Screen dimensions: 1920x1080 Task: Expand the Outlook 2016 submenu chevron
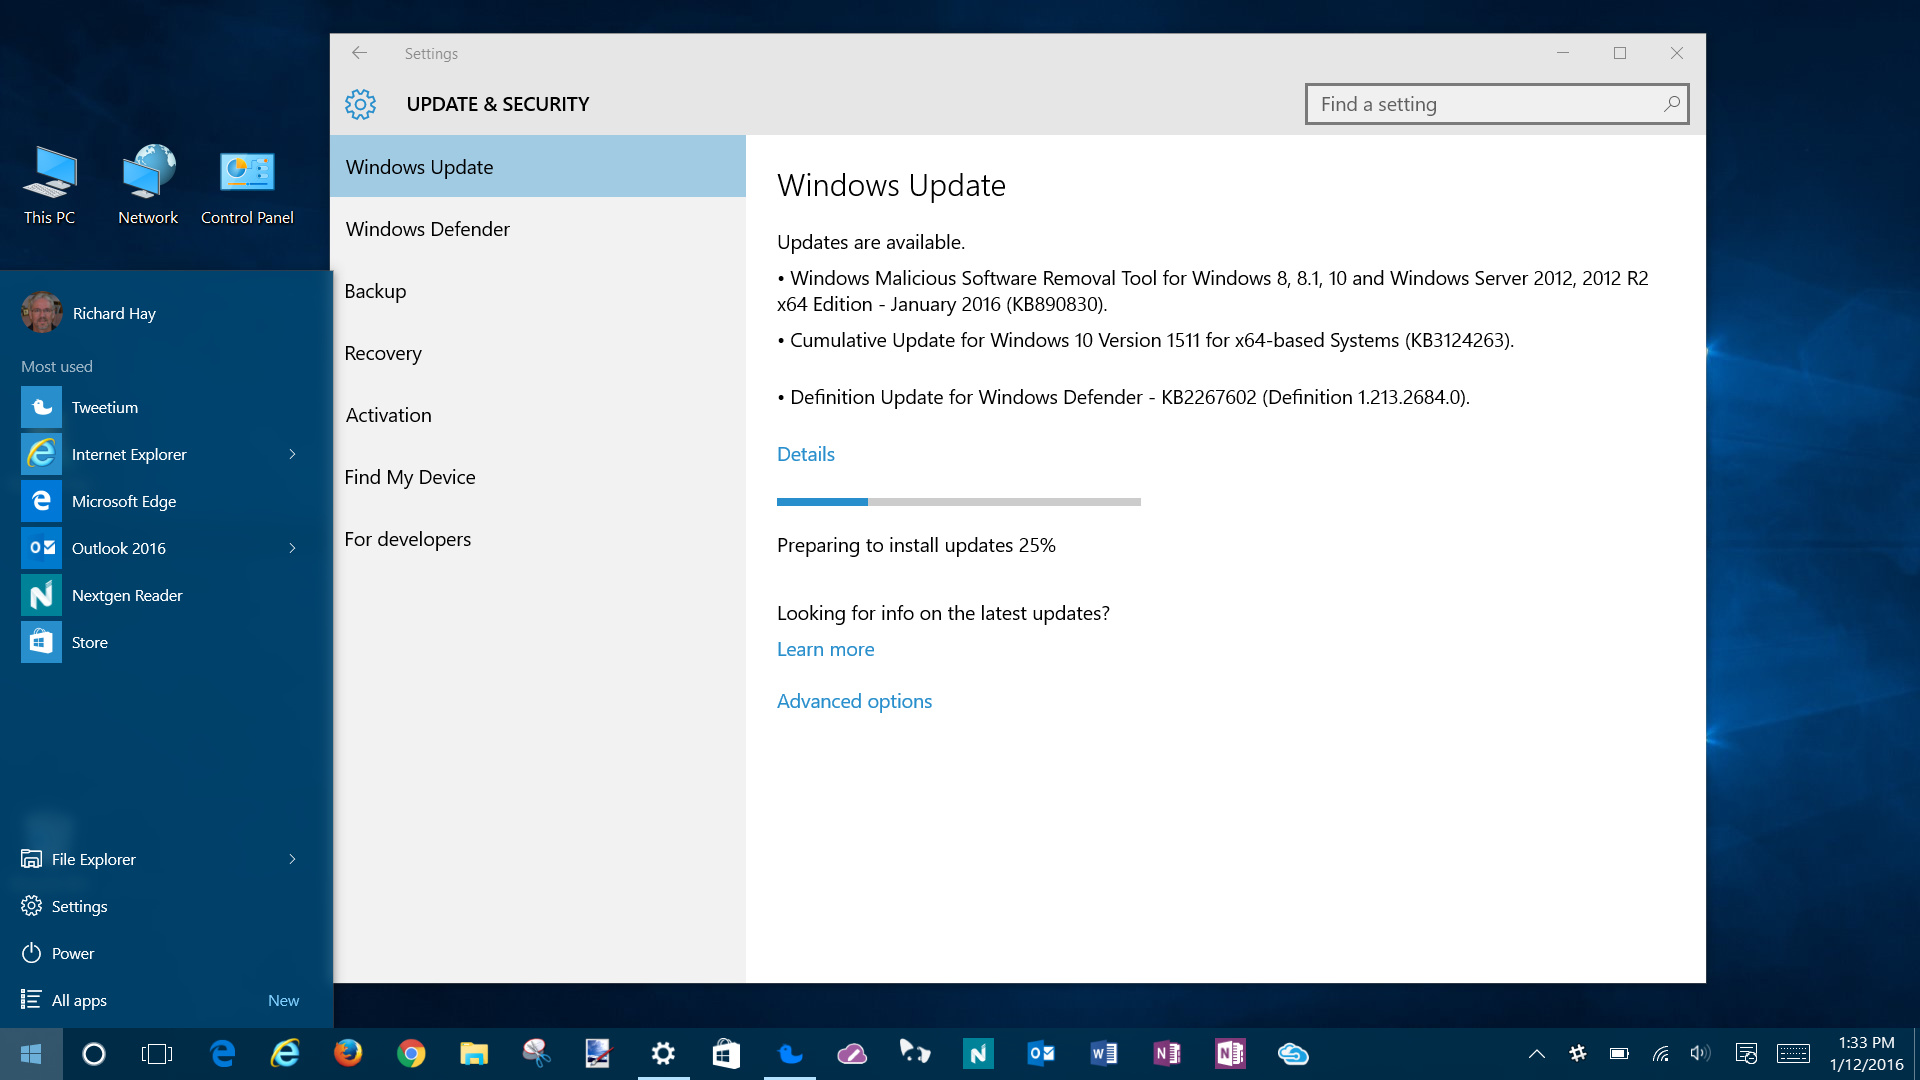(291, 548)
